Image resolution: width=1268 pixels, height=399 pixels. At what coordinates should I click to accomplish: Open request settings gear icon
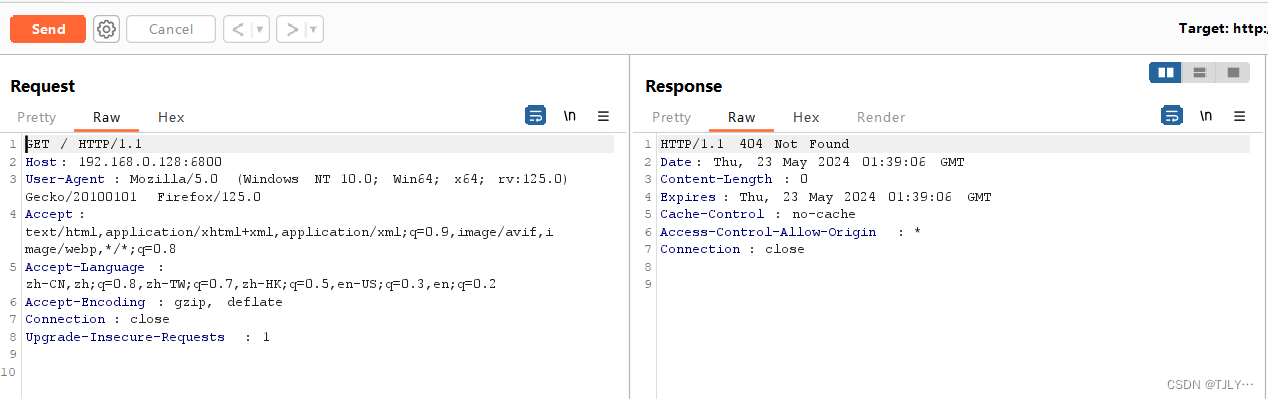[x=107, y=29]
